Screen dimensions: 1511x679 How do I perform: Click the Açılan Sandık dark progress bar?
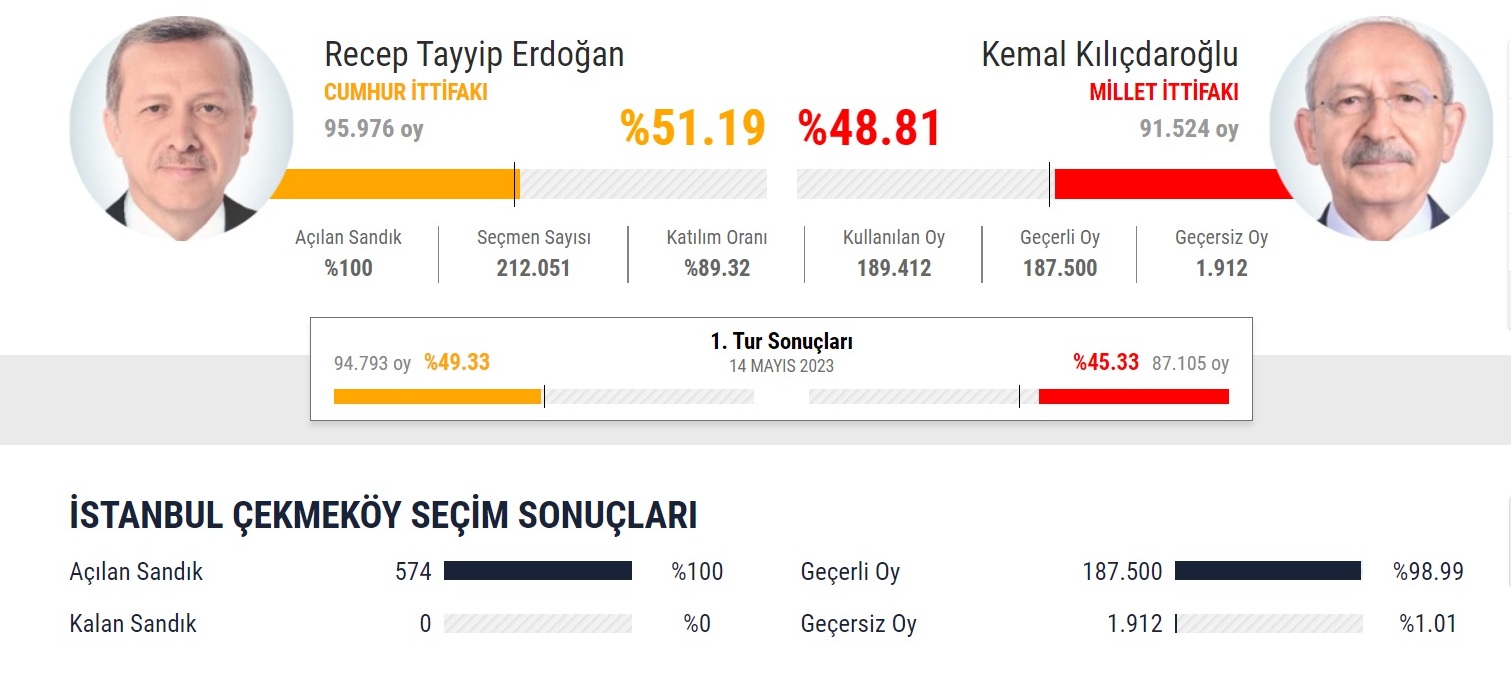click(538, 571)
